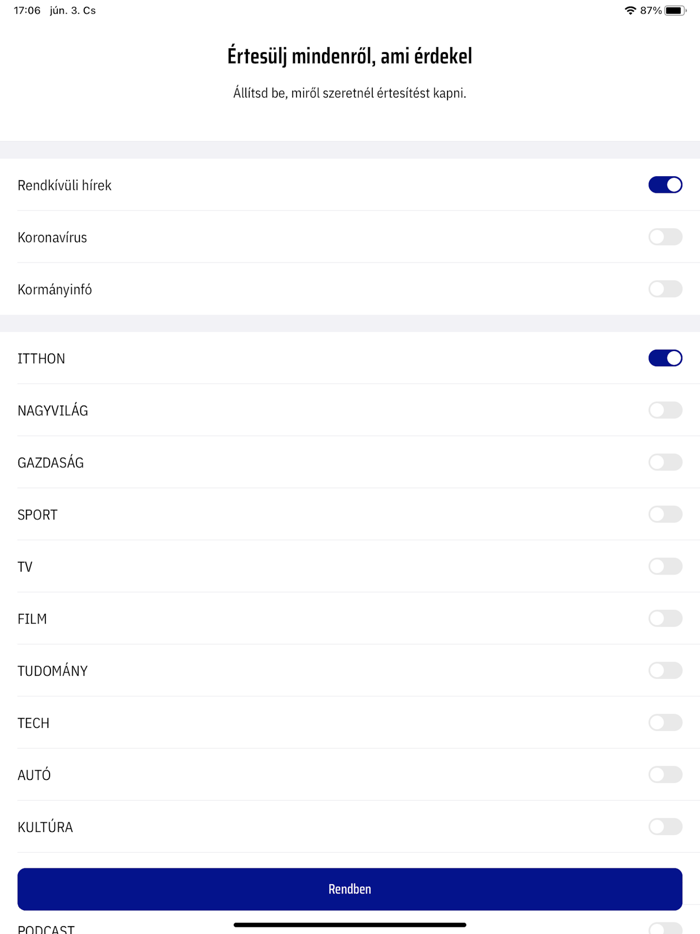Screen dimensions: 700x934
Task: Tap the battery icon in status bar
Action: pos(675,11)
